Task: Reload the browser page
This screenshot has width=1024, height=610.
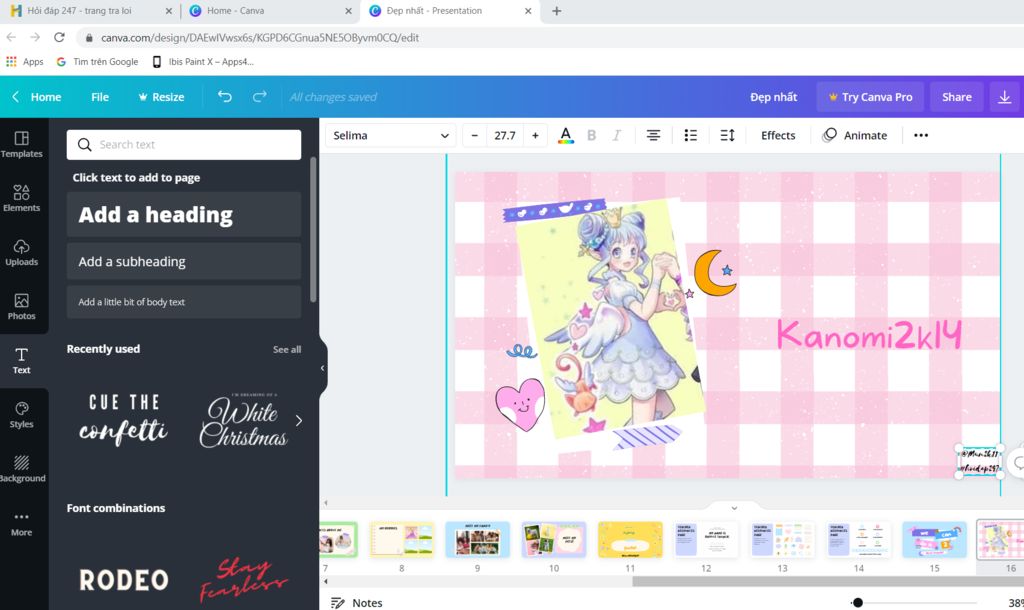Action: 59,37
